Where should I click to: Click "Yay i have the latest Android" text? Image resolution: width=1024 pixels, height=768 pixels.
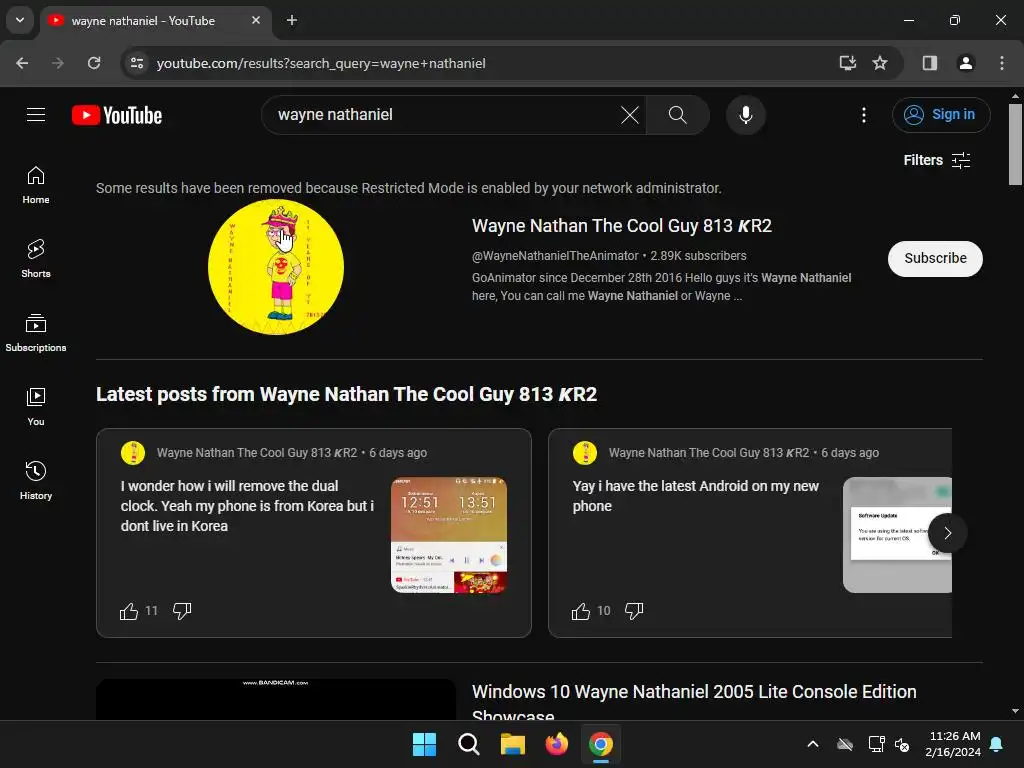[x=696, y=496]
